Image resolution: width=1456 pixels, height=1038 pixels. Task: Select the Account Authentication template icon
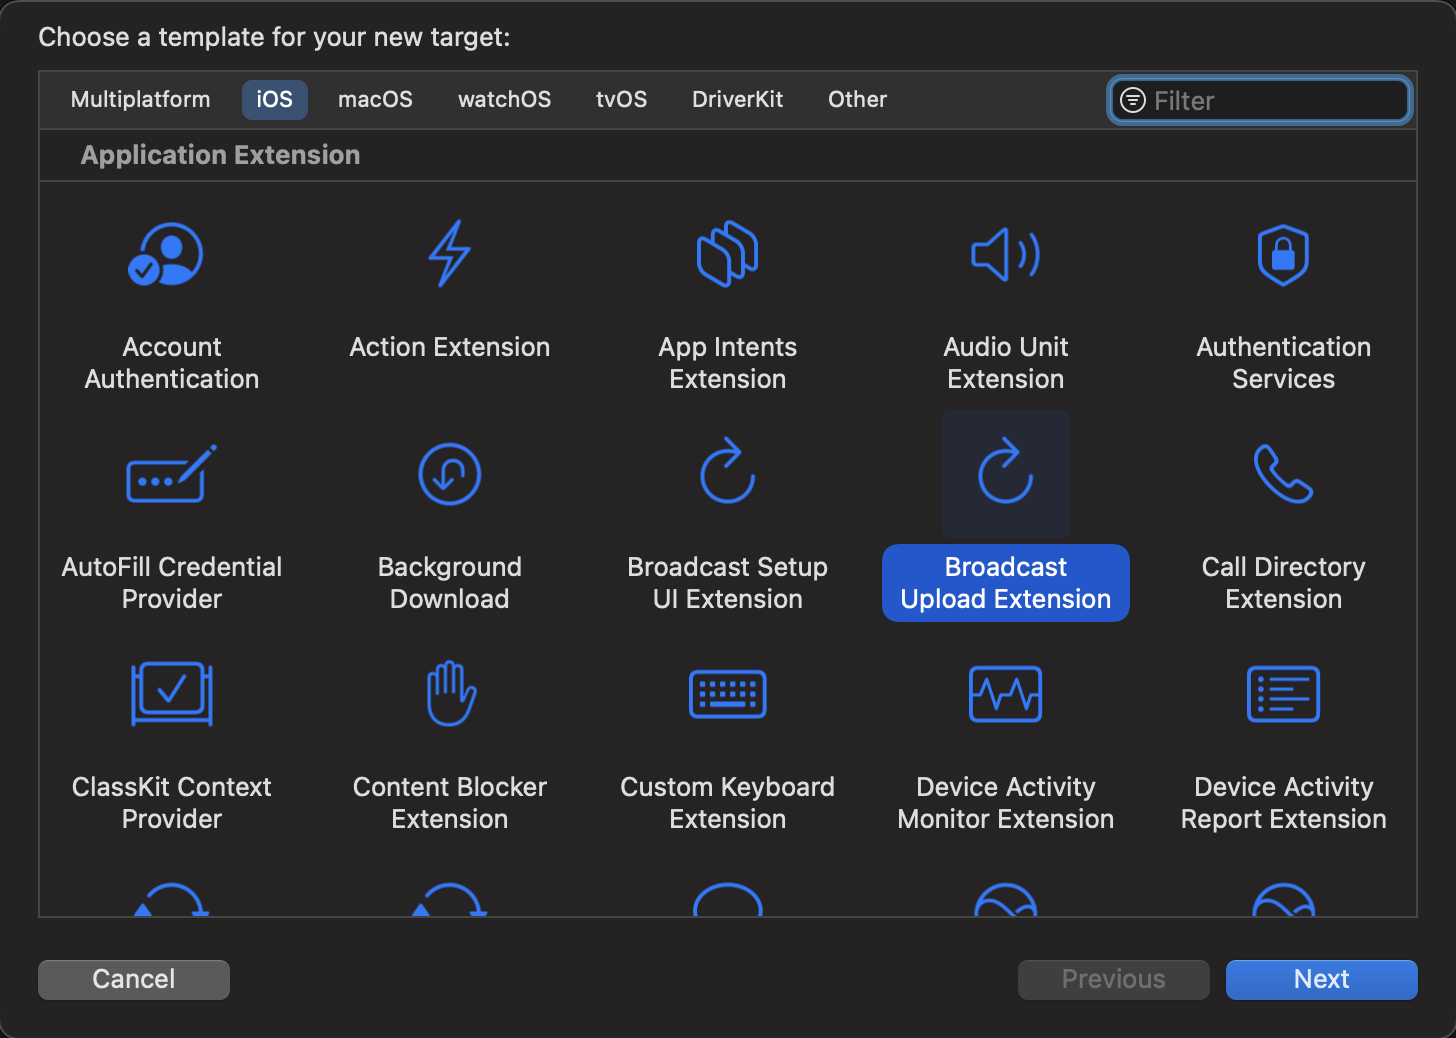coord(166,254)
